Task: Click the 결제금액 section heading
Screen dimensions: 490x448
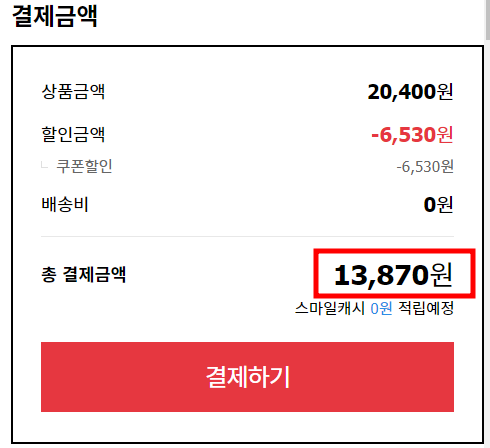Action: (x=55, y=16)
